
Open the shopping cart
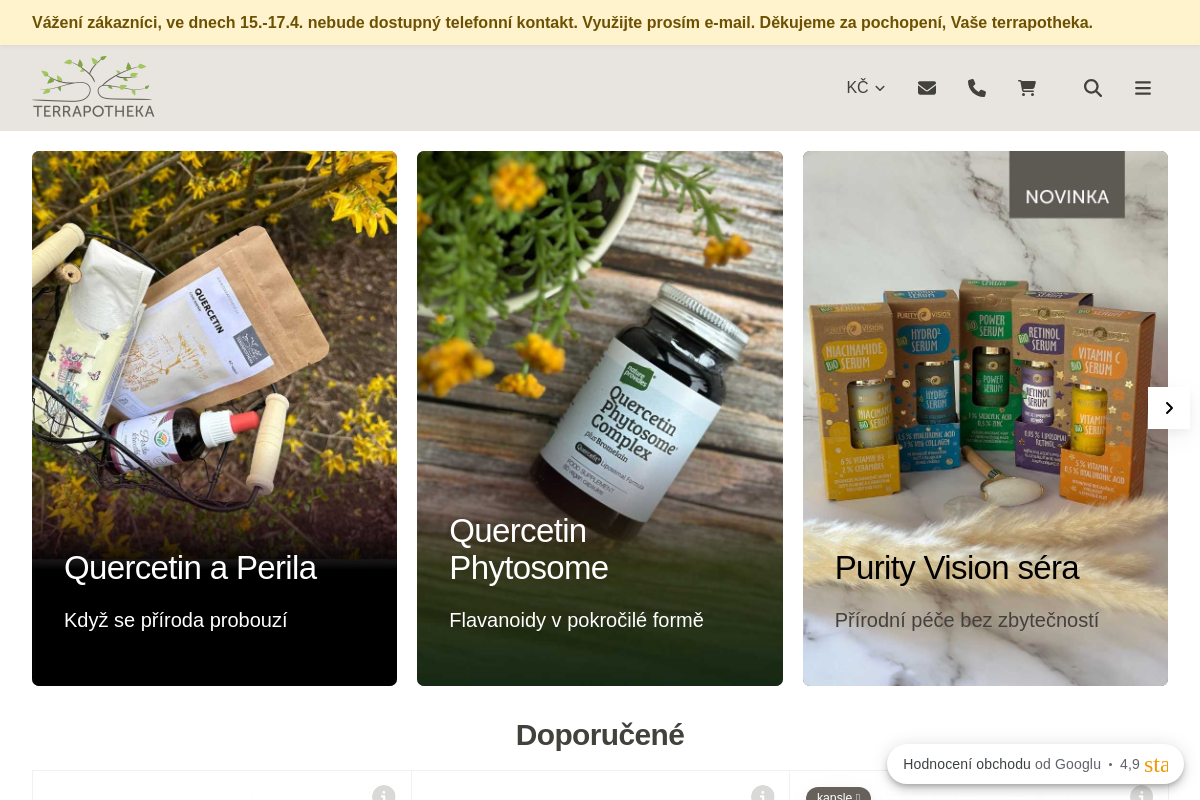tap(1027, 88)
